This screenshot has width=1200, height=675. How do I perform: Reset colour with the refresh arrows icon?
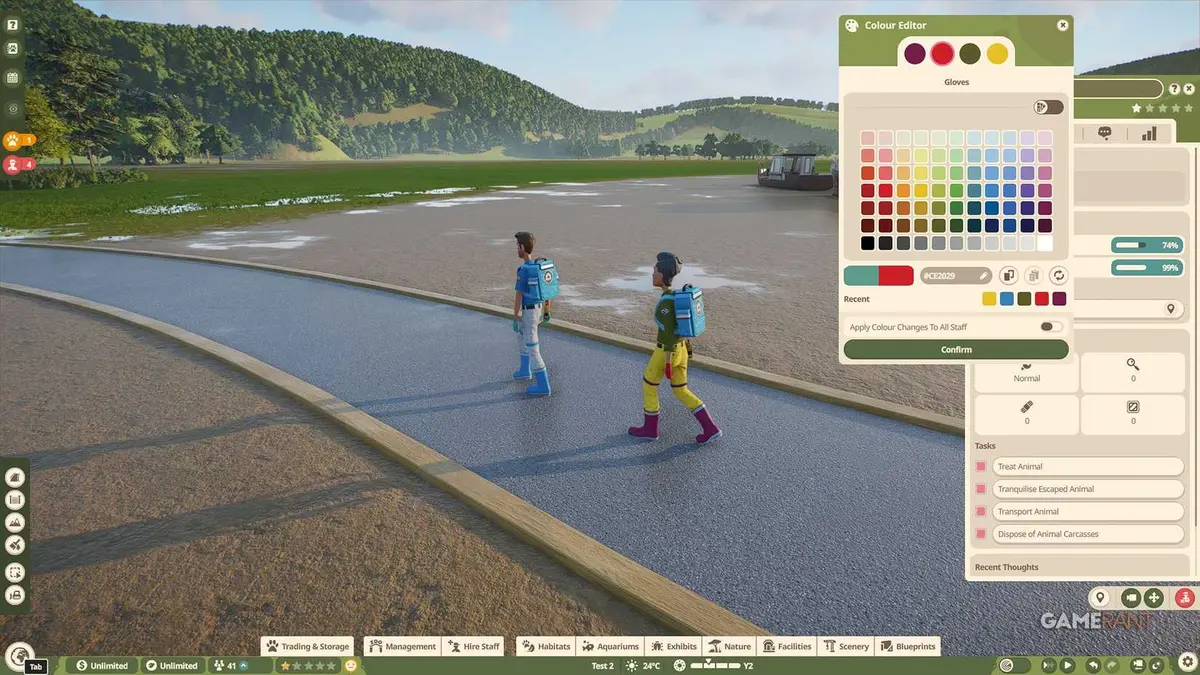coord(1058,275)
